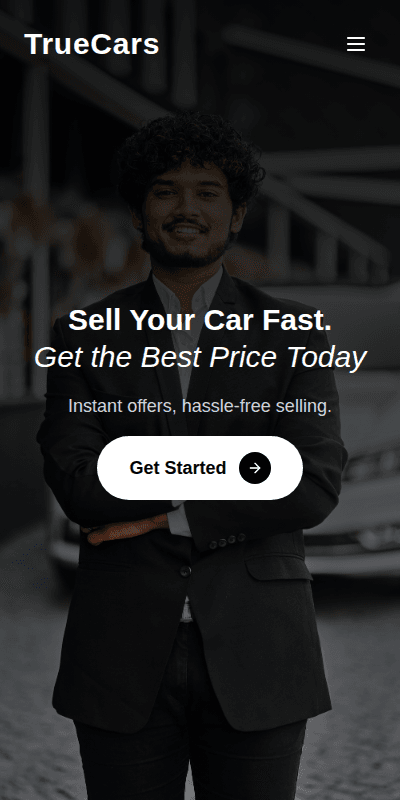Go home via the TrueCars logo
The height and width of the screenshot is (800, 400).
92,44
